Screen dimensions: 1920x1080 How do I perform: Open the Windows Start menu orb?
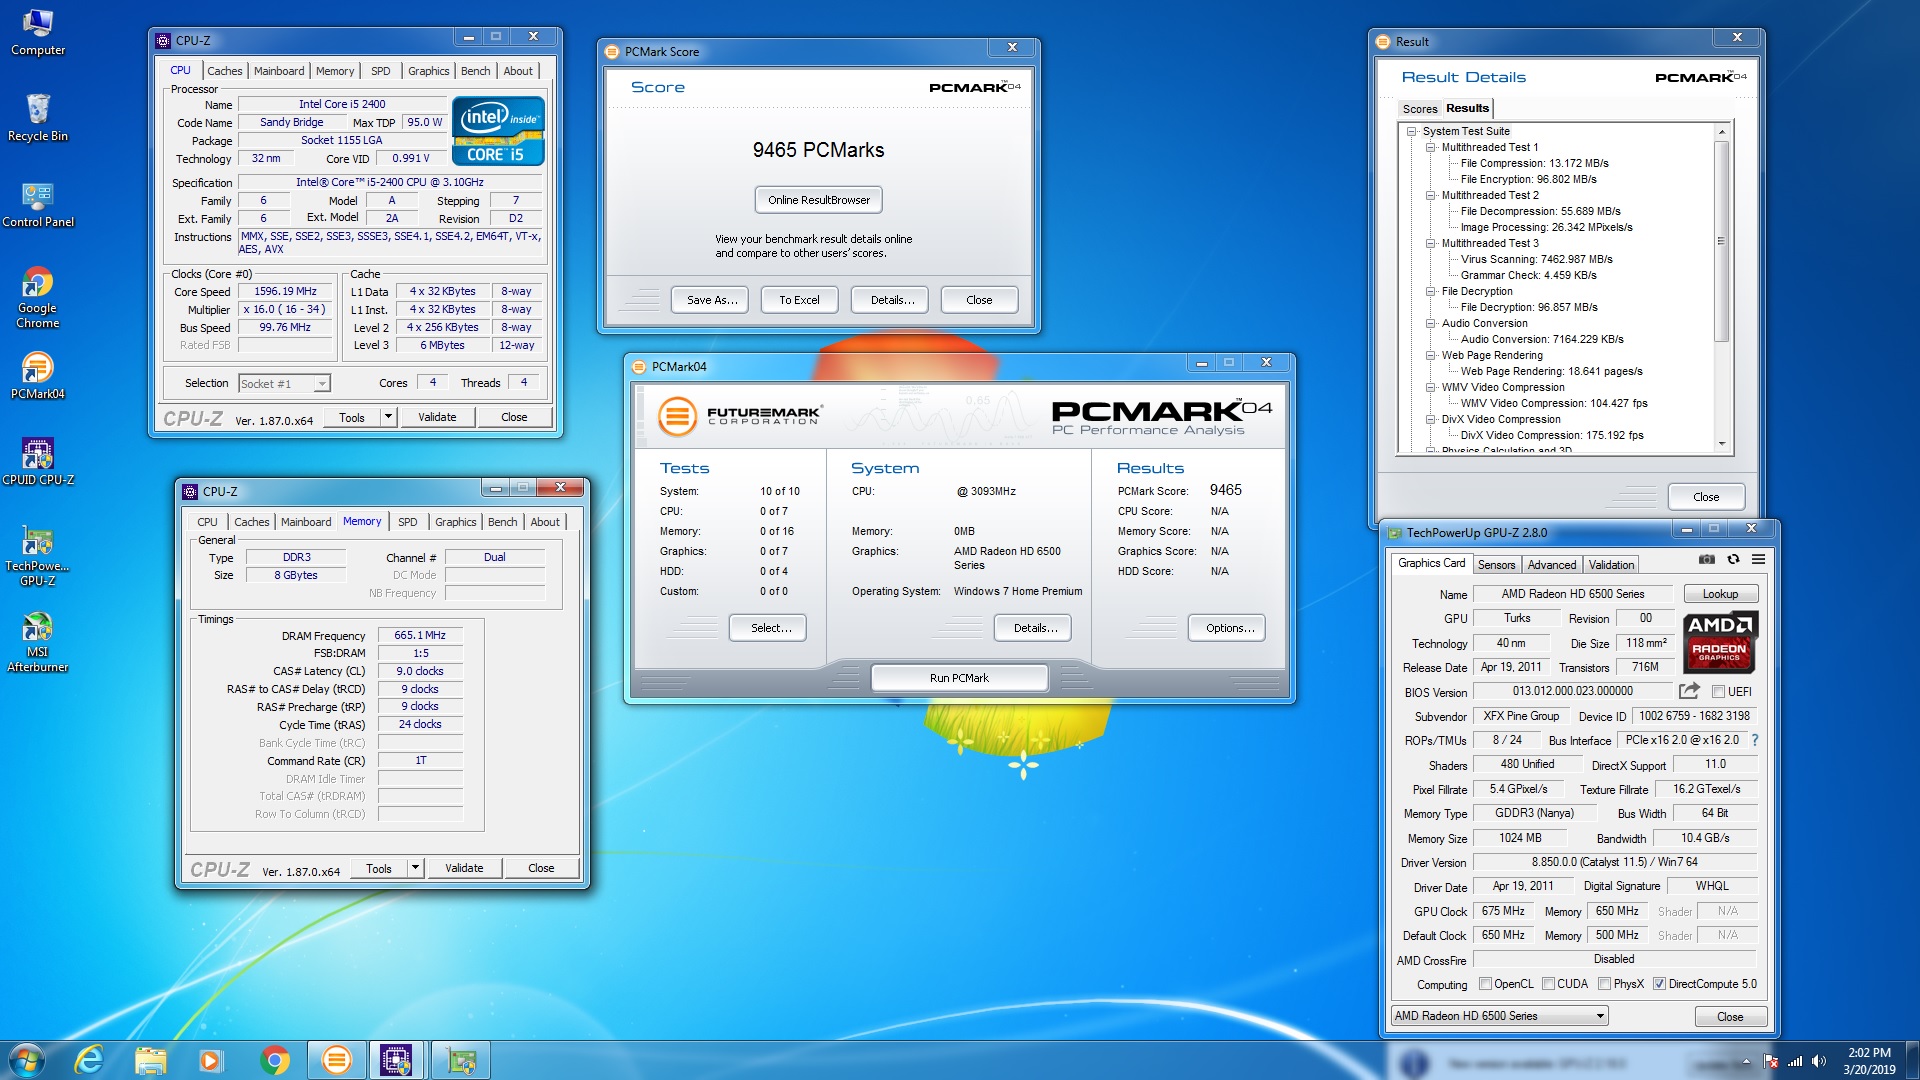27,1060
